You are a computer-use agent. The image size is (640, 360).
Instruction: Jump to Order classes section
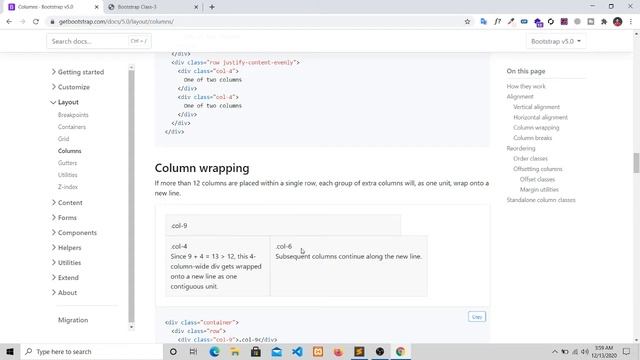(530, 158)
